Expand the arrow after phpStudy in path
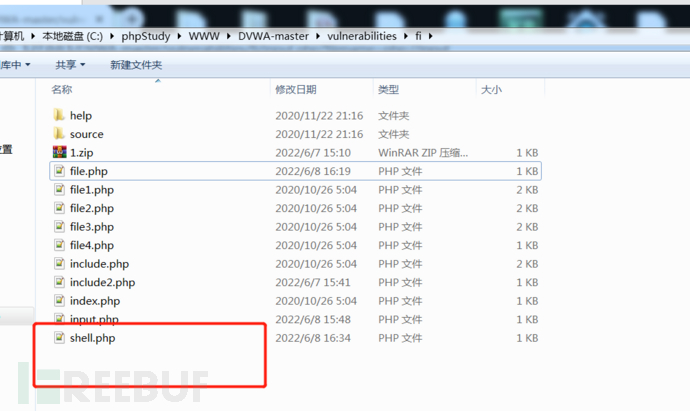Image resolution: width=690 pixels, height=411 pixels. click(179, 36)
